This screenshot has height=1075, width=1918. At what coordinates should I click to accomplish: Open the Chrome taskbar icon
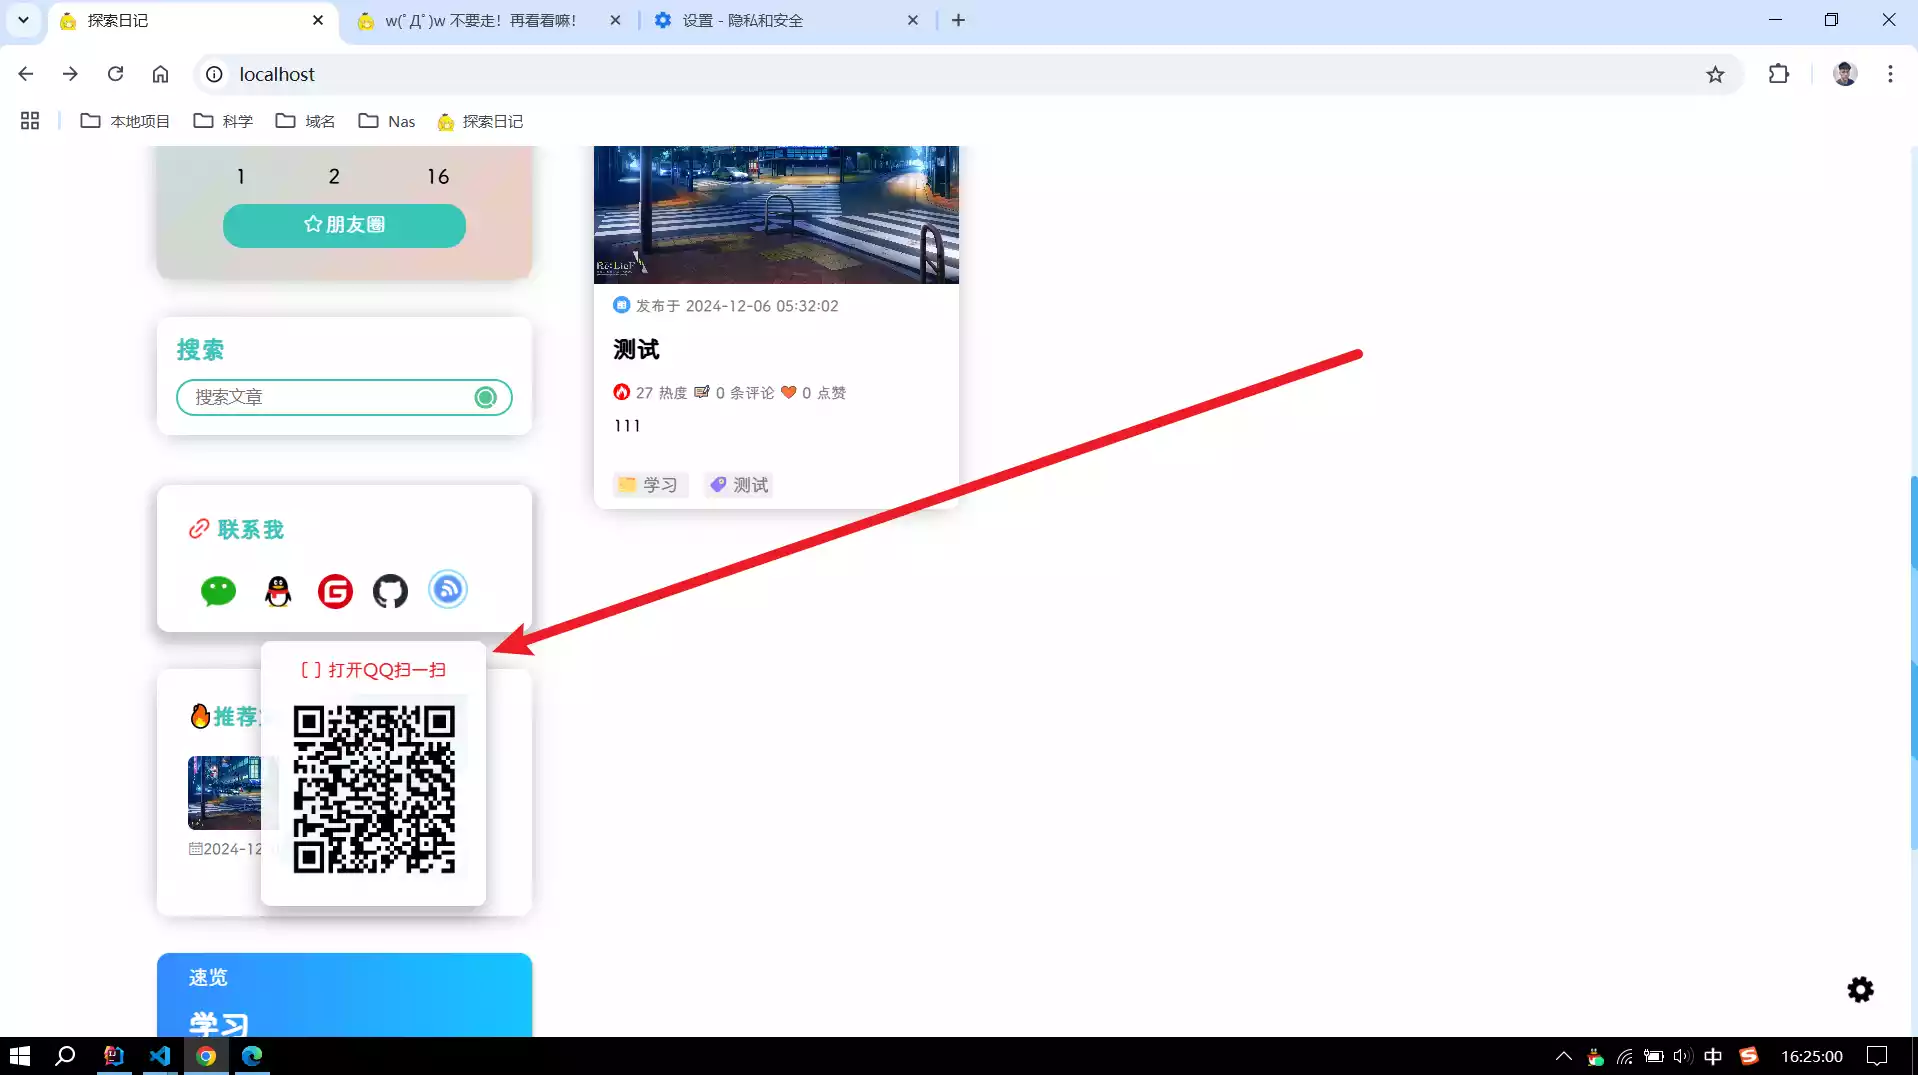click(206, 1056)
